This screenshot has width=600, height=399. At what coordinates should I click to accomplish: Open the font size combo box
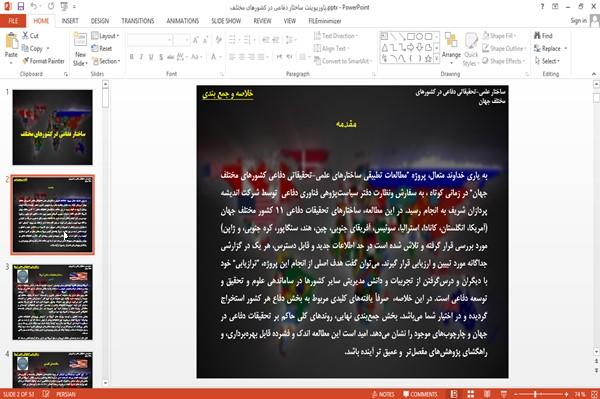point(181,39)
